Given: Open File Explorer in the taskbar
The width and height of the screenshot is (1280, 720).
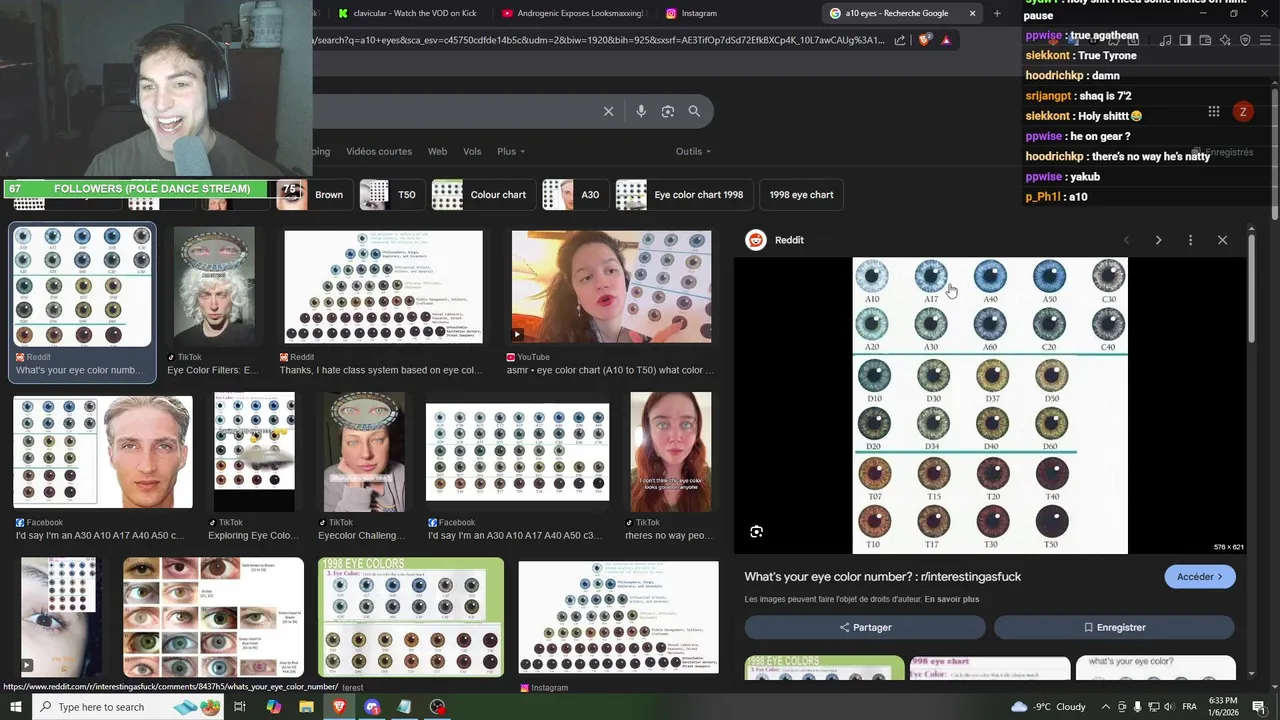Looking at the screenshot, I should 306,707.
